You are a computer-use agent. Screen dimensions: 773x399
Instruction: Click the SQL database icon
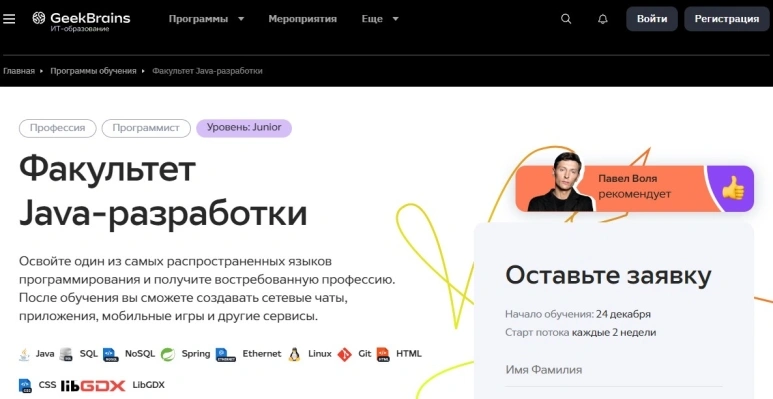66,354
